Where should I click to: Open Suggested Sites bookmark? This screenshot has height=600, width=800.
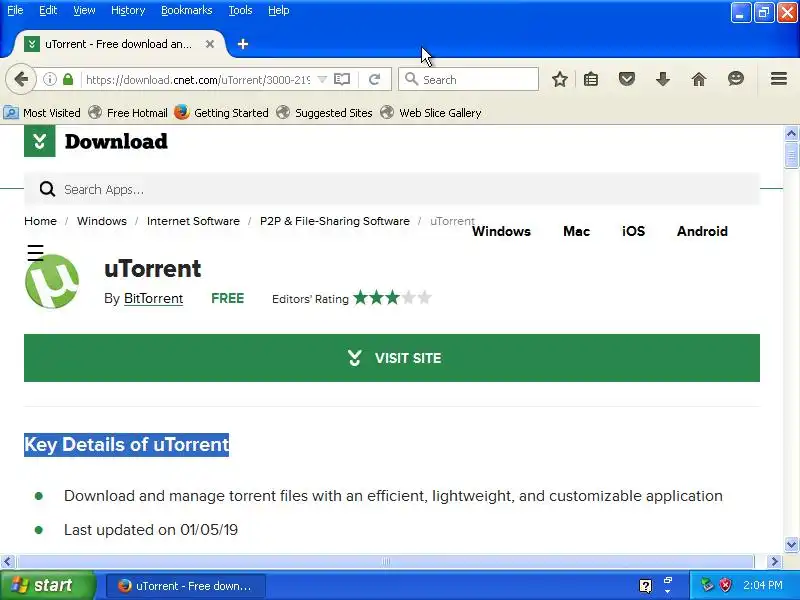(x=324, y=113)
